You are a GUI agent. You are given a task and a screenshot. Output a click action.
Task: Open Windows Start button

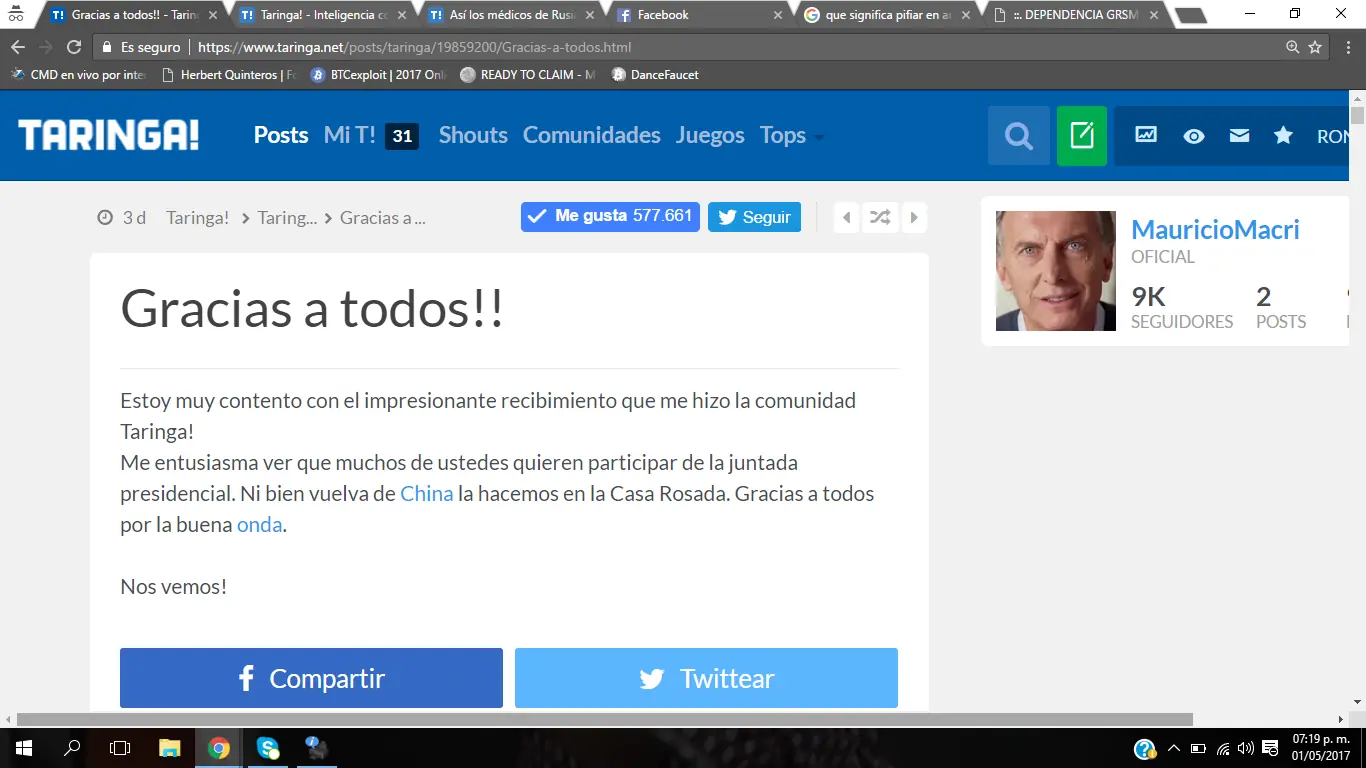23,748
